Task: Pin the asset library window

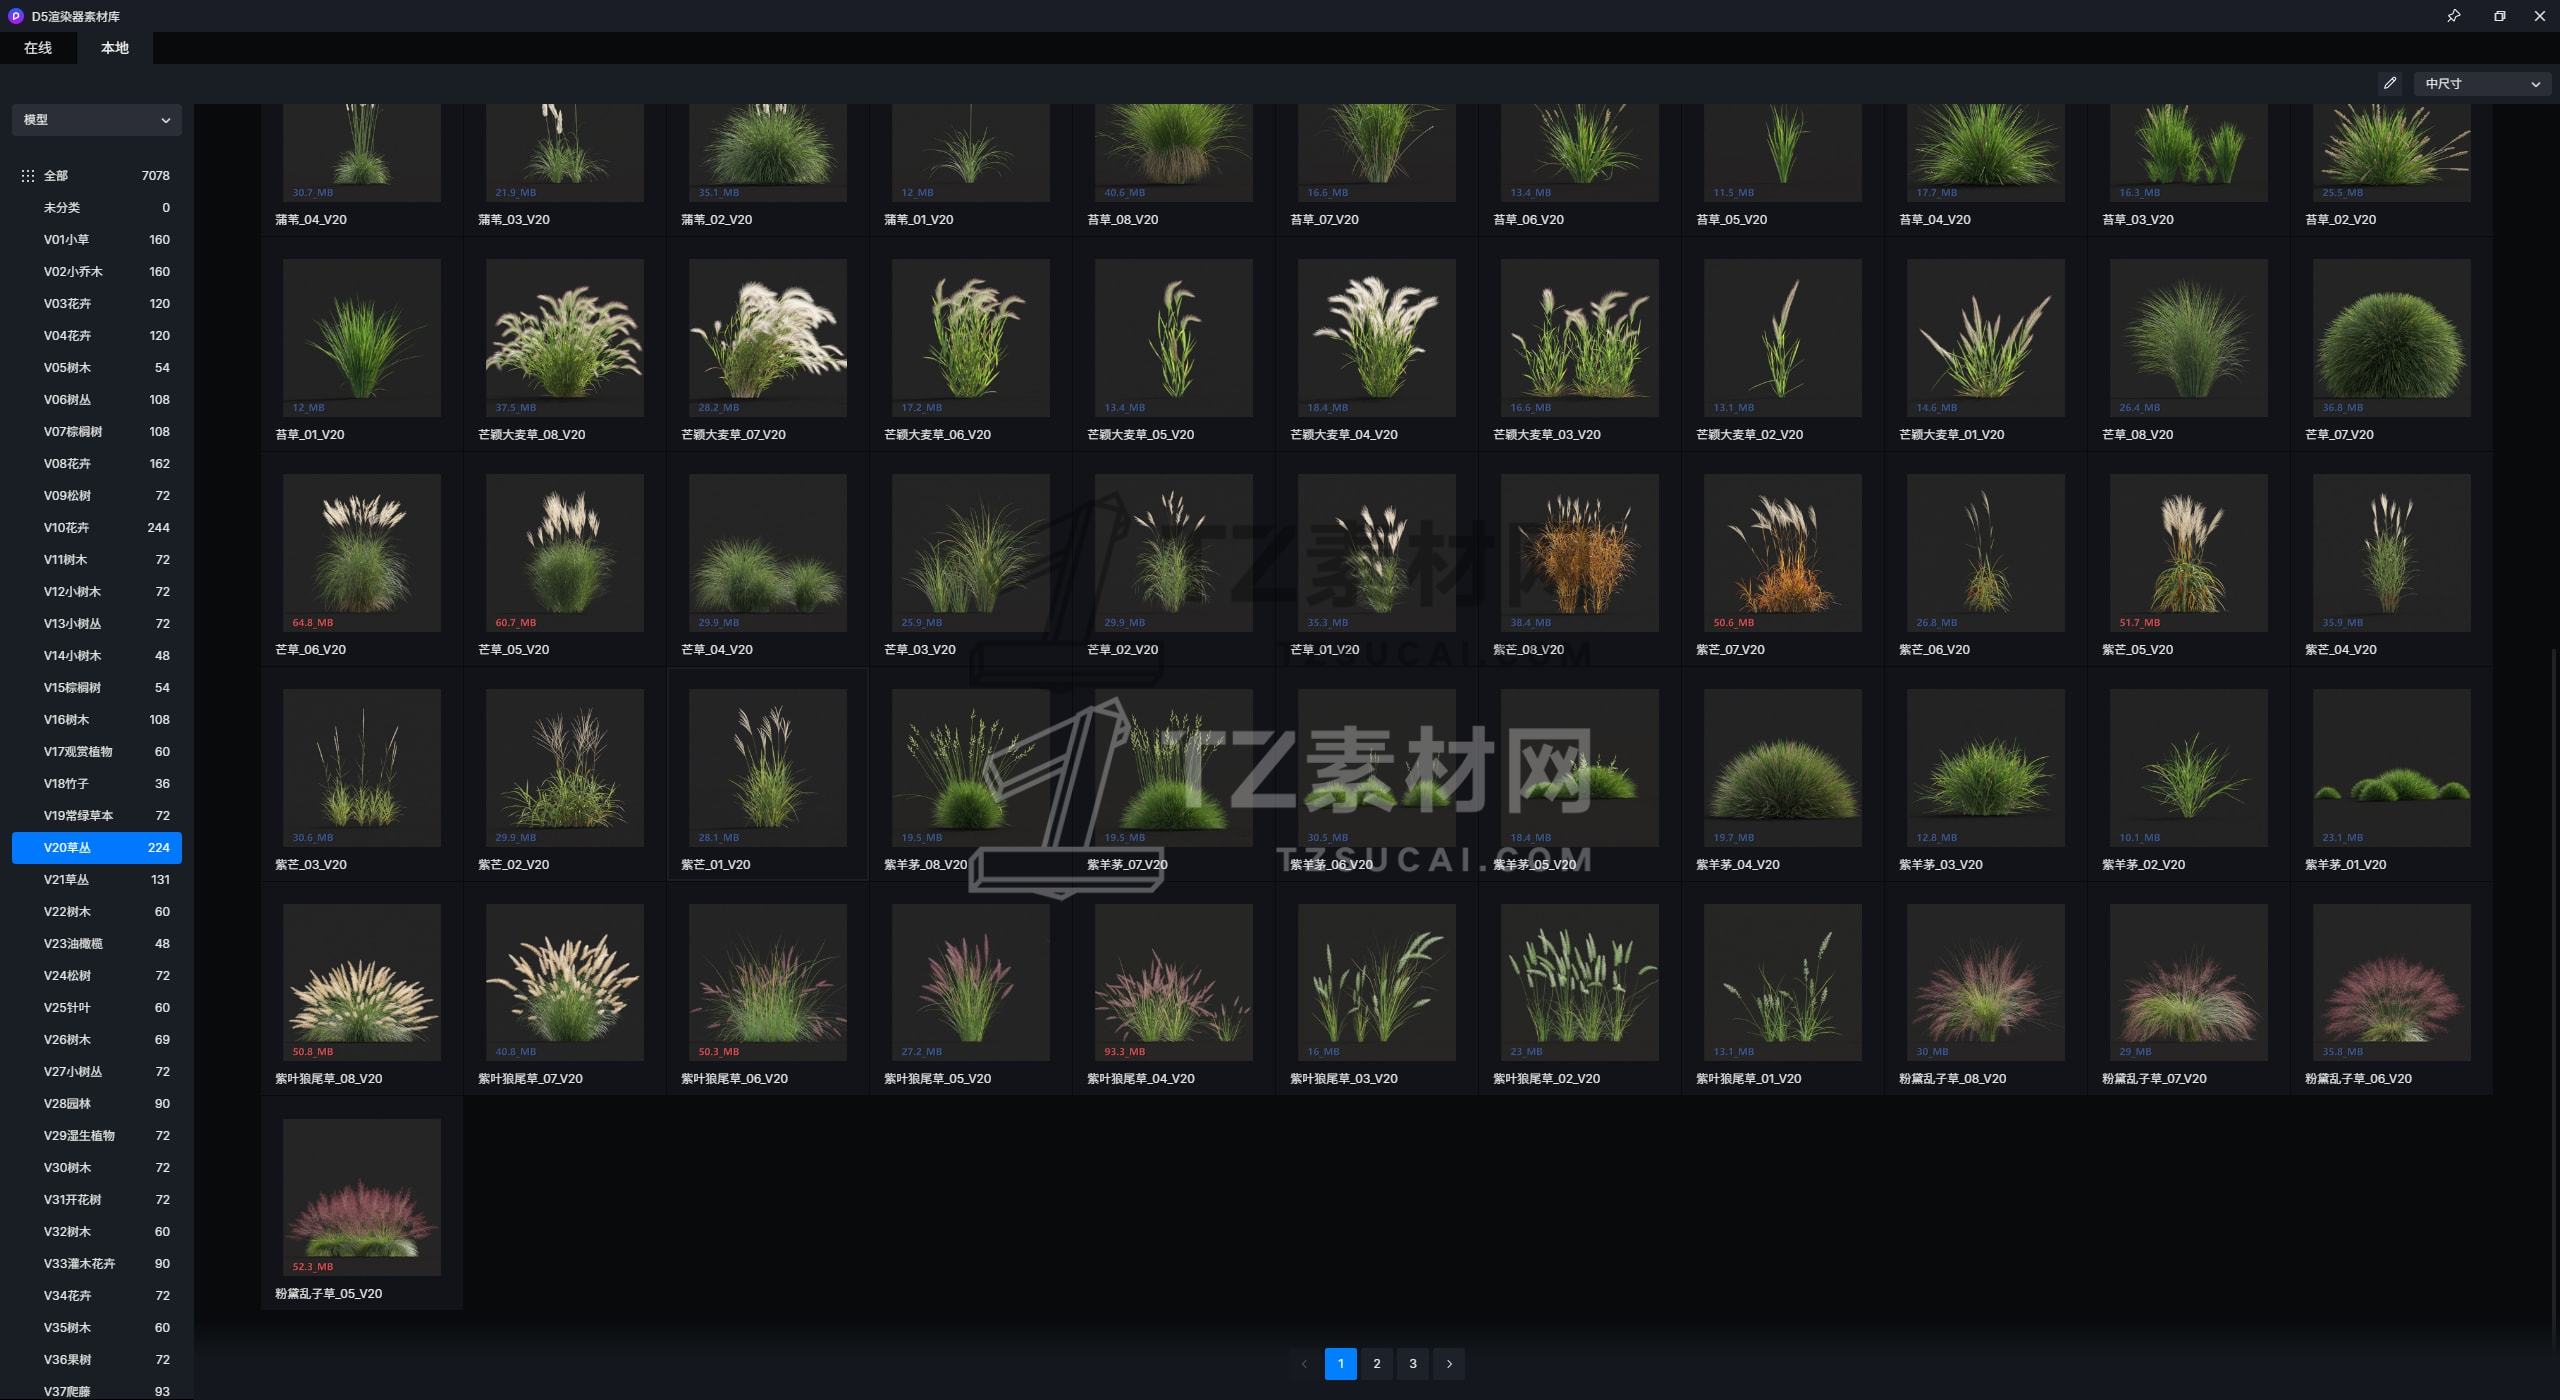Action: click(x=2453, y=16)
